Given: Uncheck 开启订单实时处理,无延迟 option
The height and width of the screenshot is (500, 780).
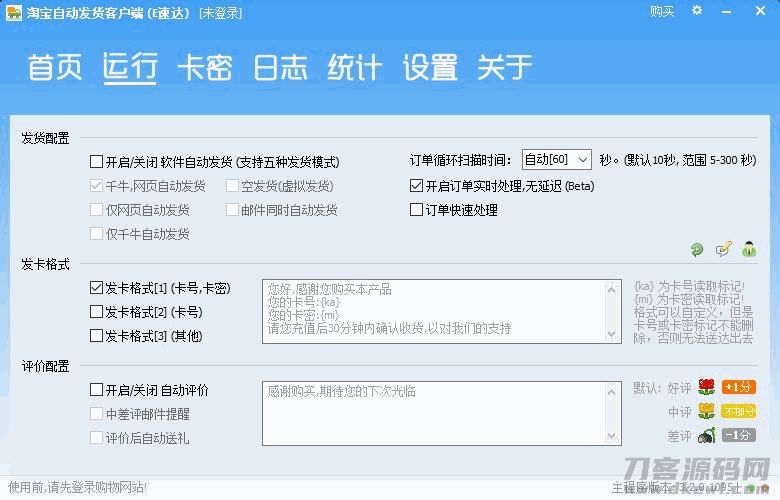Looking at the screenshot, I should [x=417, y=186].
